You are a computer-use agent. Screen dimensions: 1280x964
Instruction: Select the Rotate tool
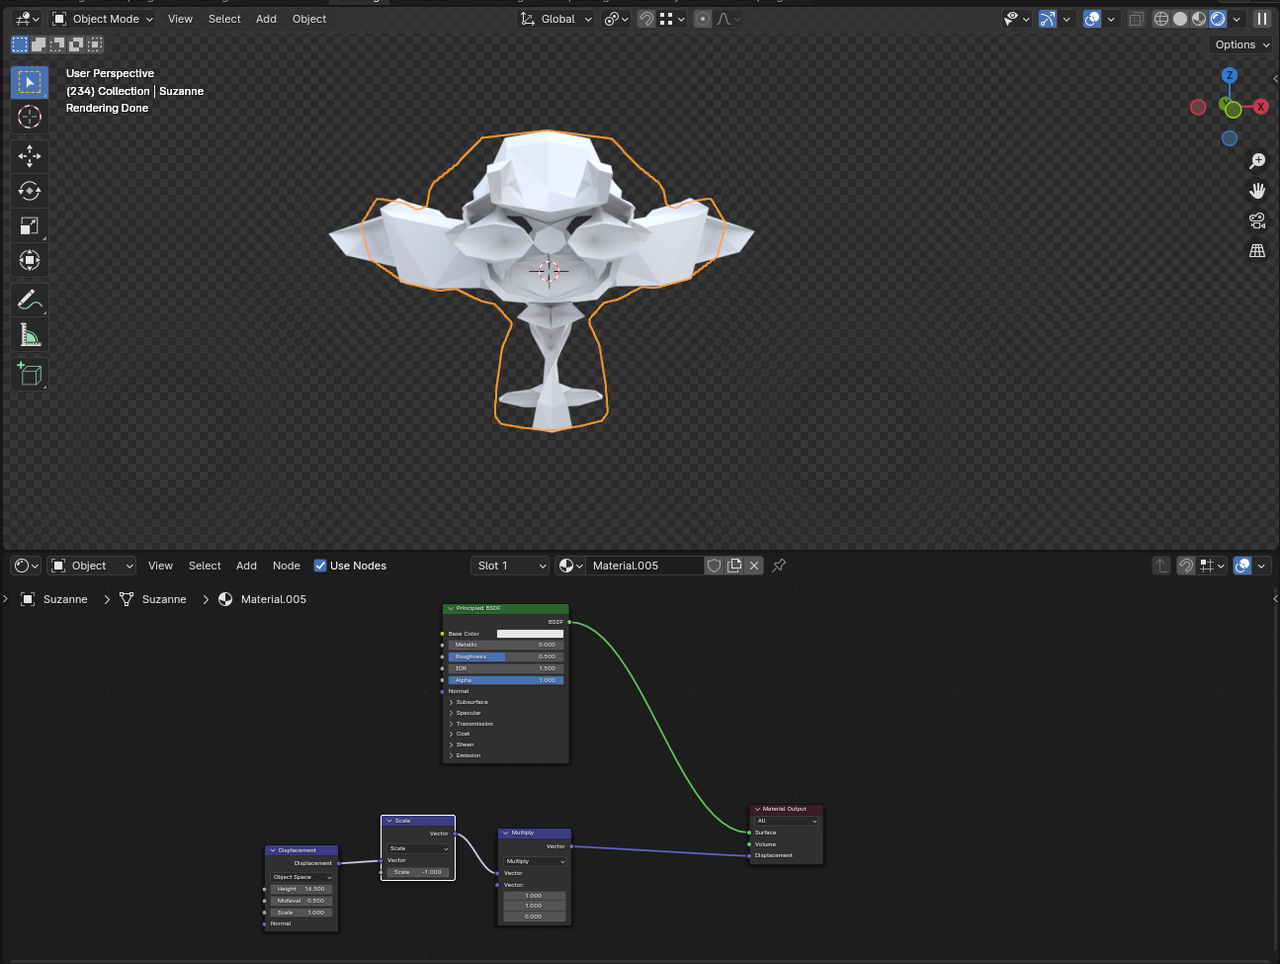(x=29, y=191)
